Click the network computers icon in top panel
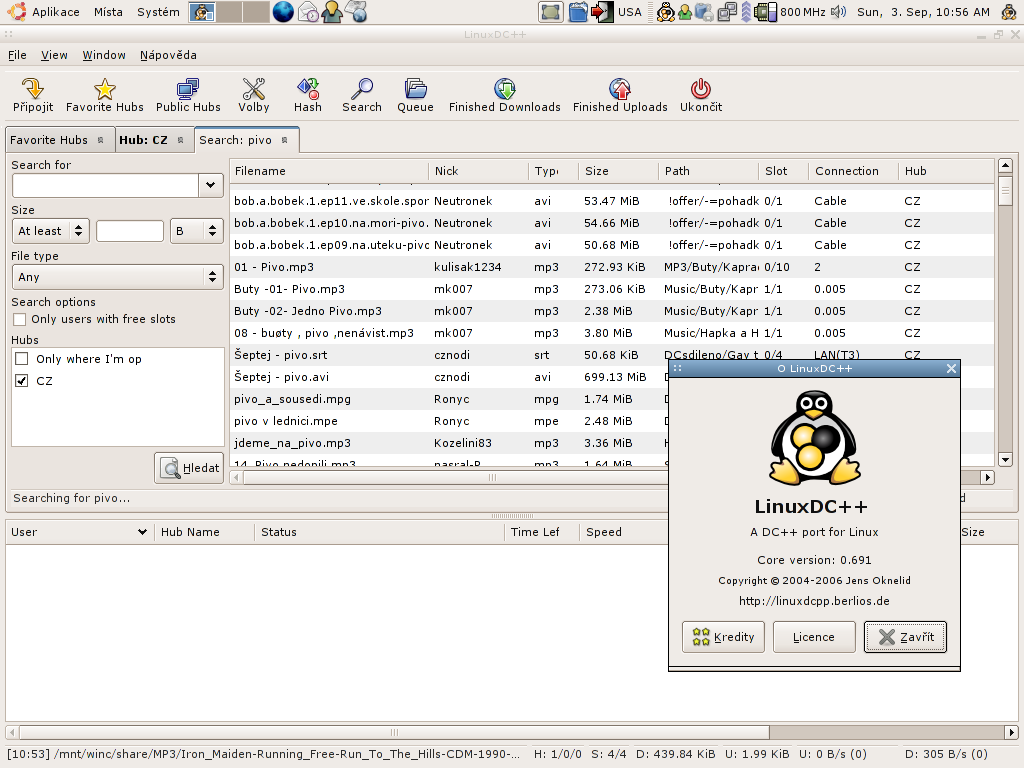This screenshot has height=768, width=1024. coord(727,12)
